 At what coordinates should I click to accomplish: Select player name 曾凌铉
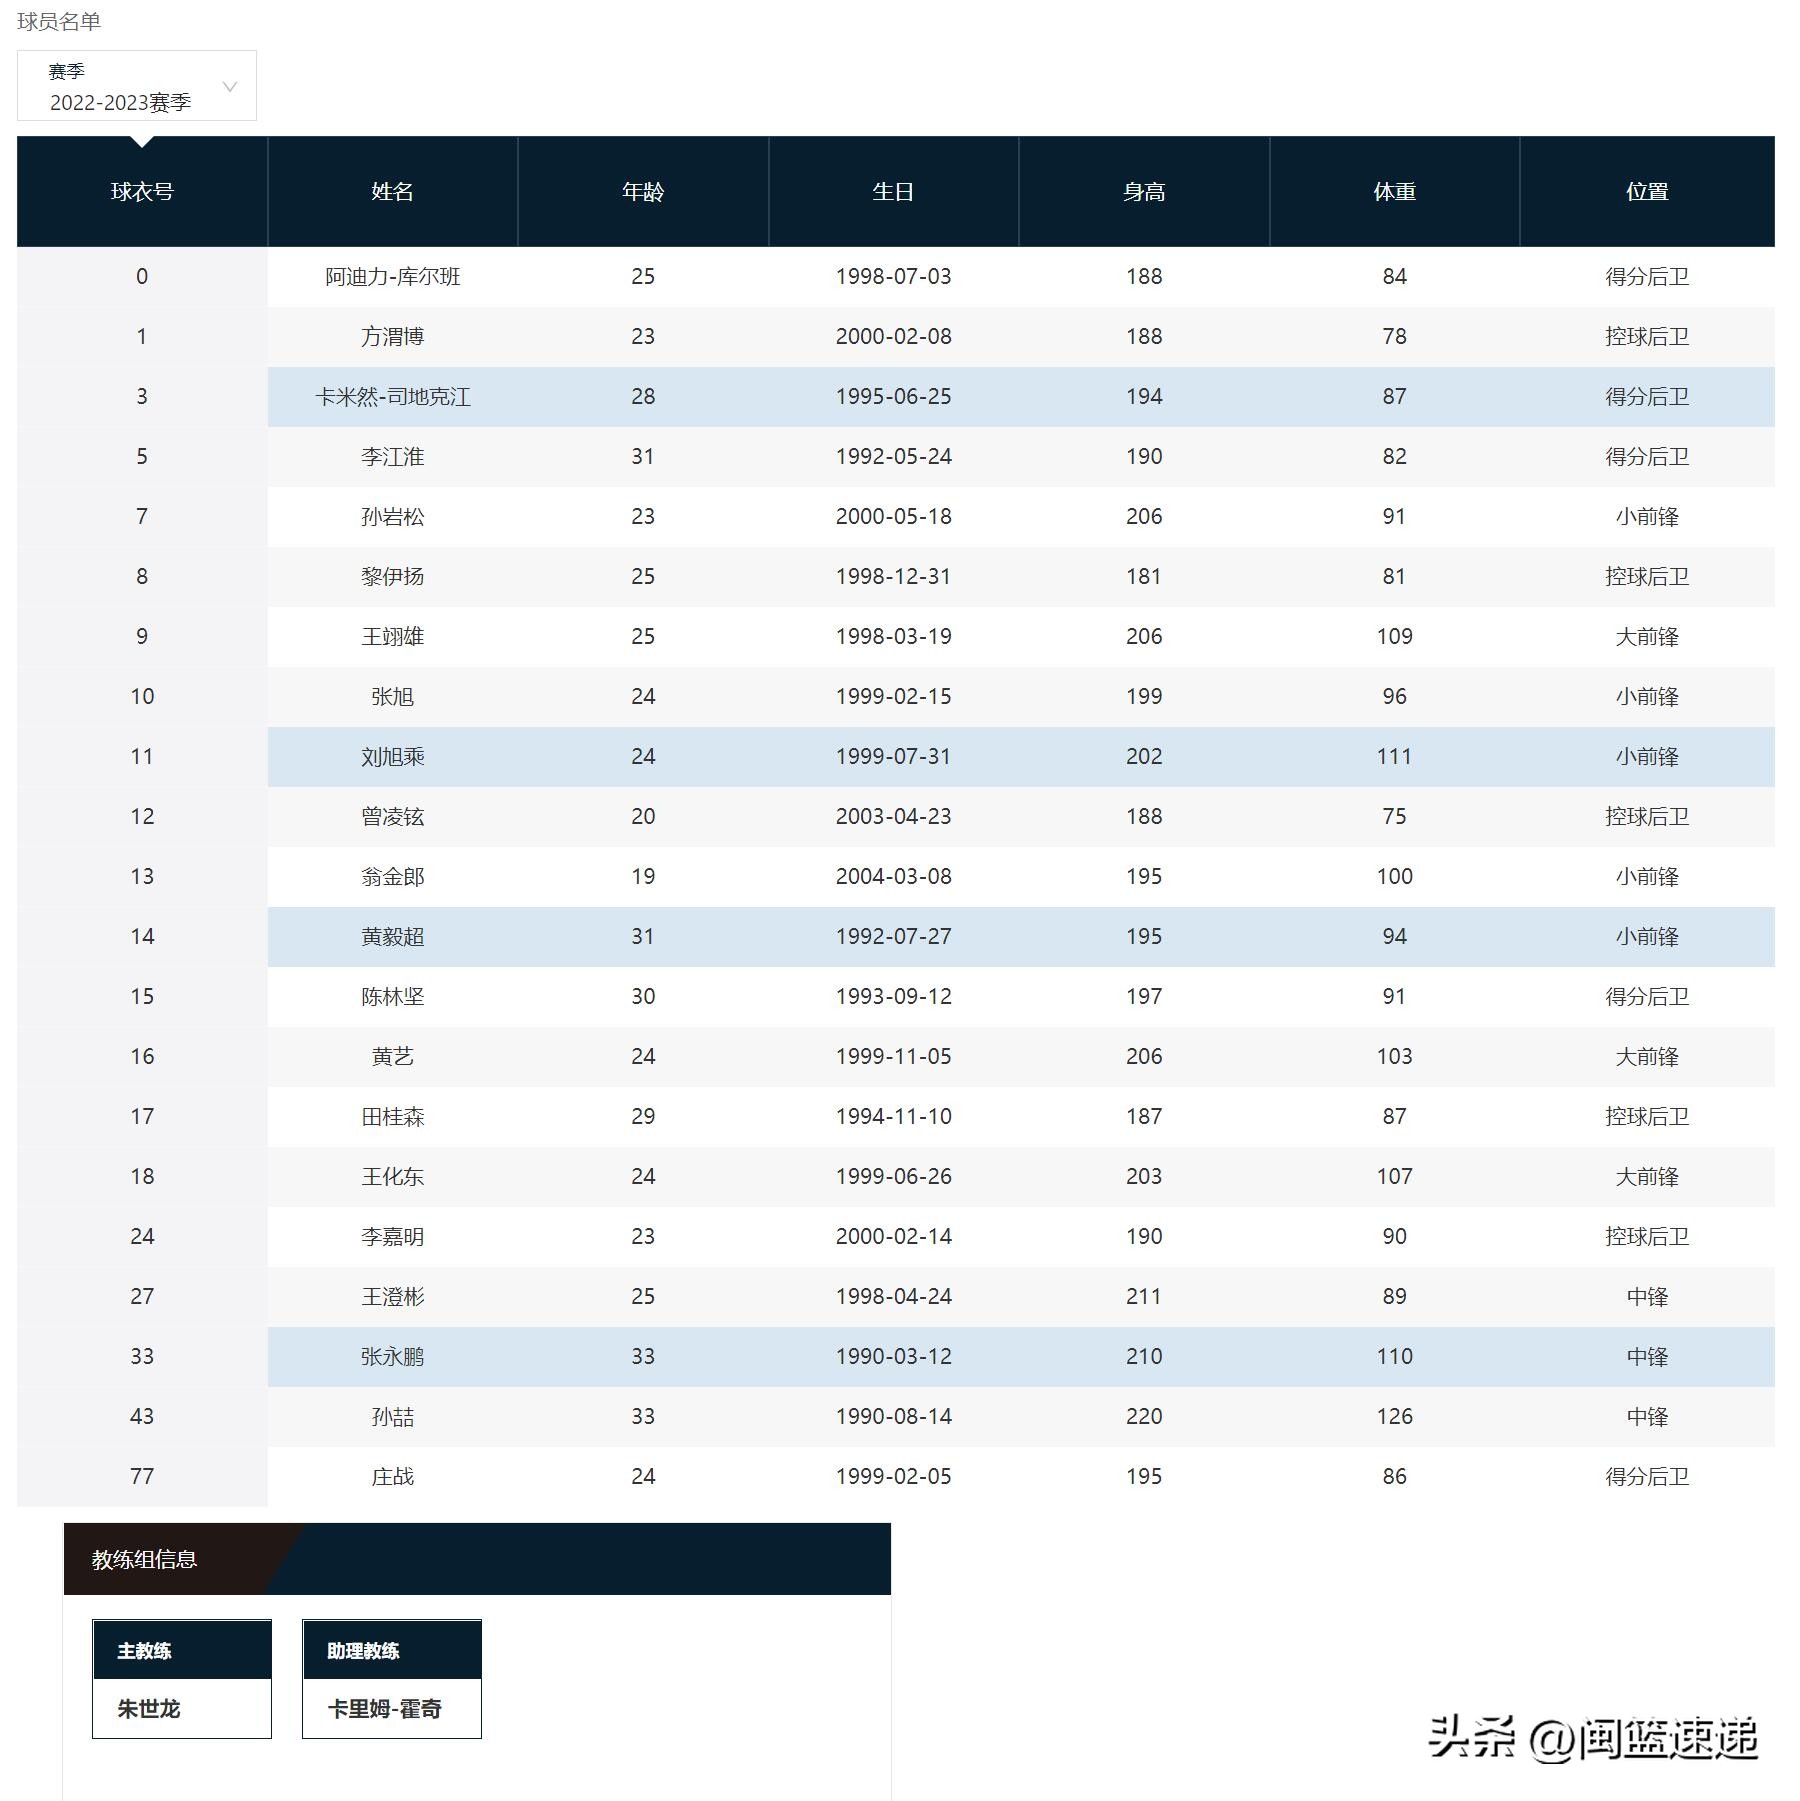click(x=392, y=817)
